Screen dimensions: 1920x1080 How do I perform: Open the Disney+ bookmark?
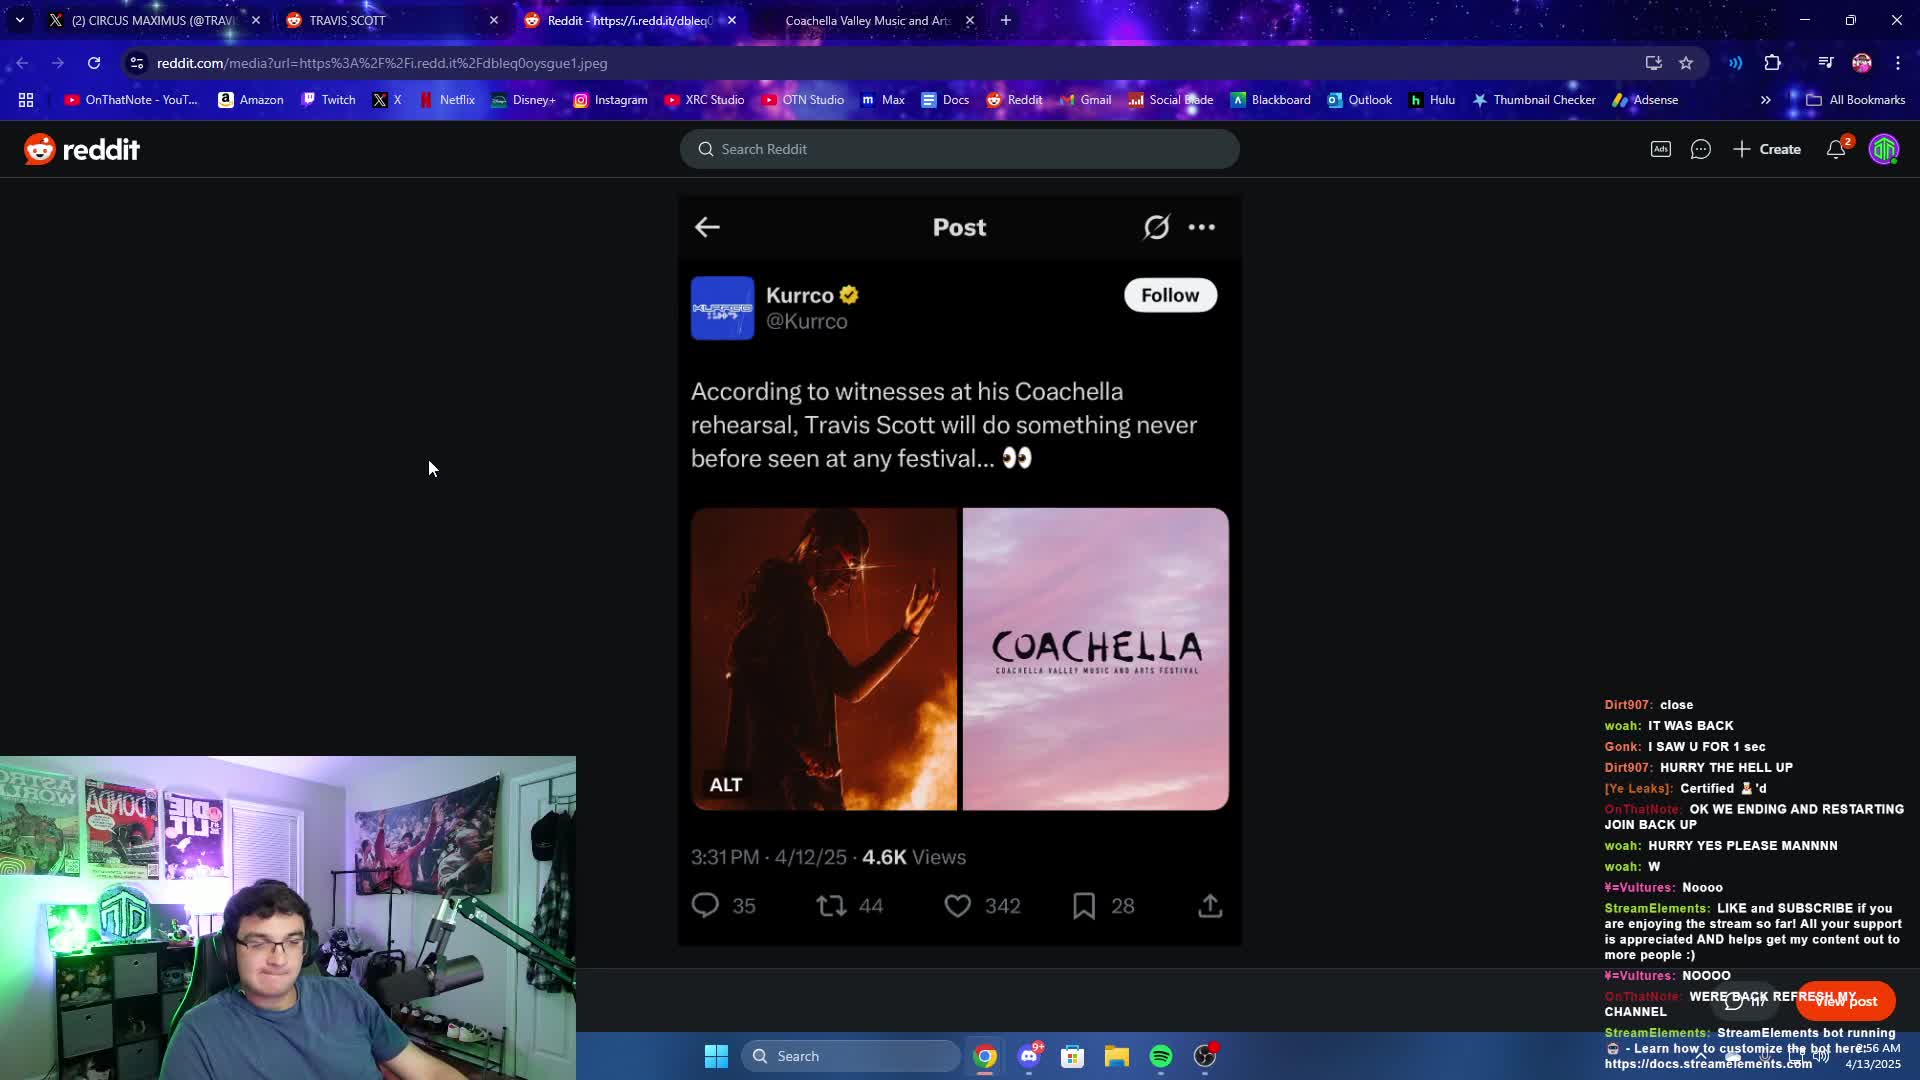524,100
